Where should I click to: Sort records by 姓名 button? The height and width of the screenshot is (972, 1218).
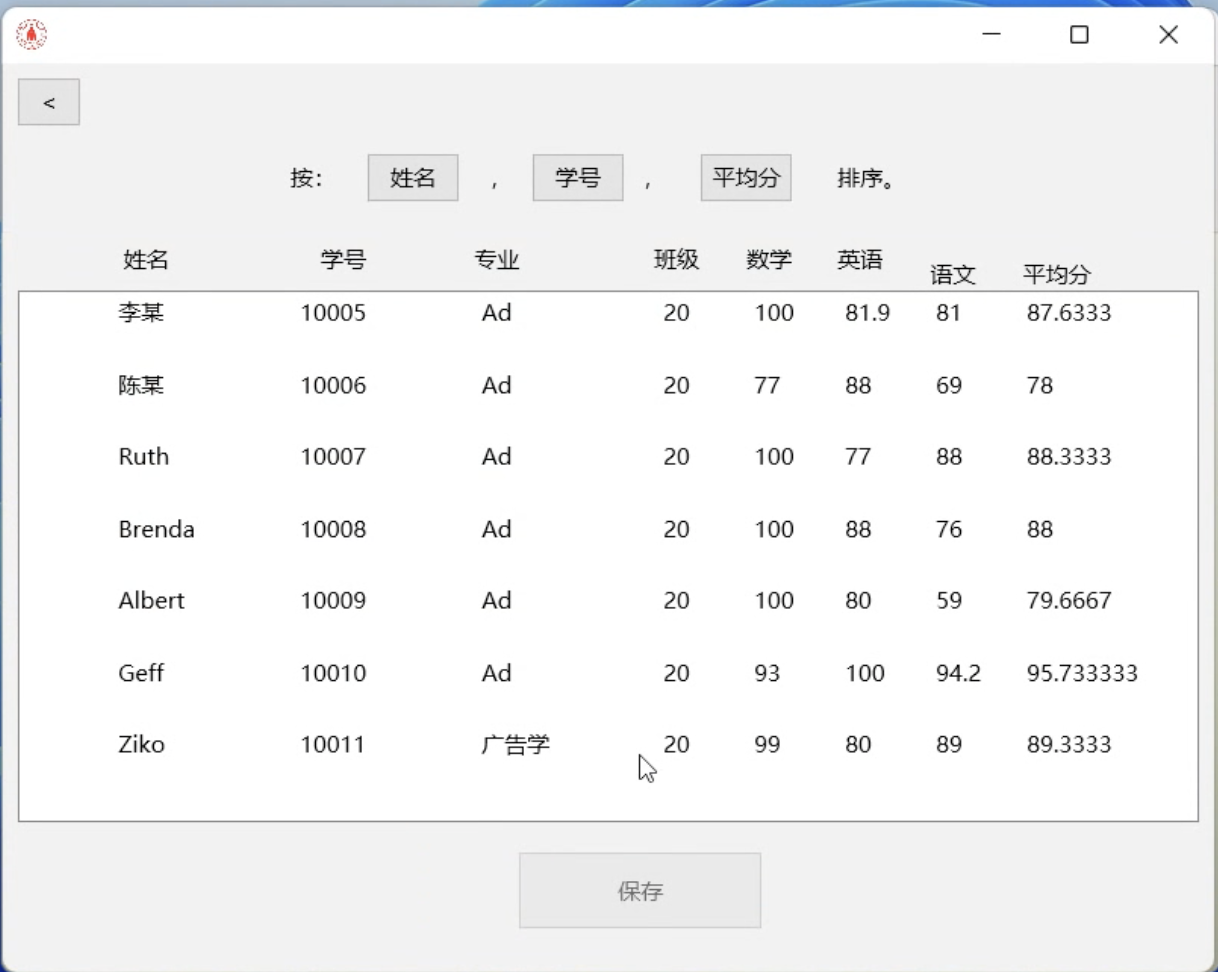(413, 178)
